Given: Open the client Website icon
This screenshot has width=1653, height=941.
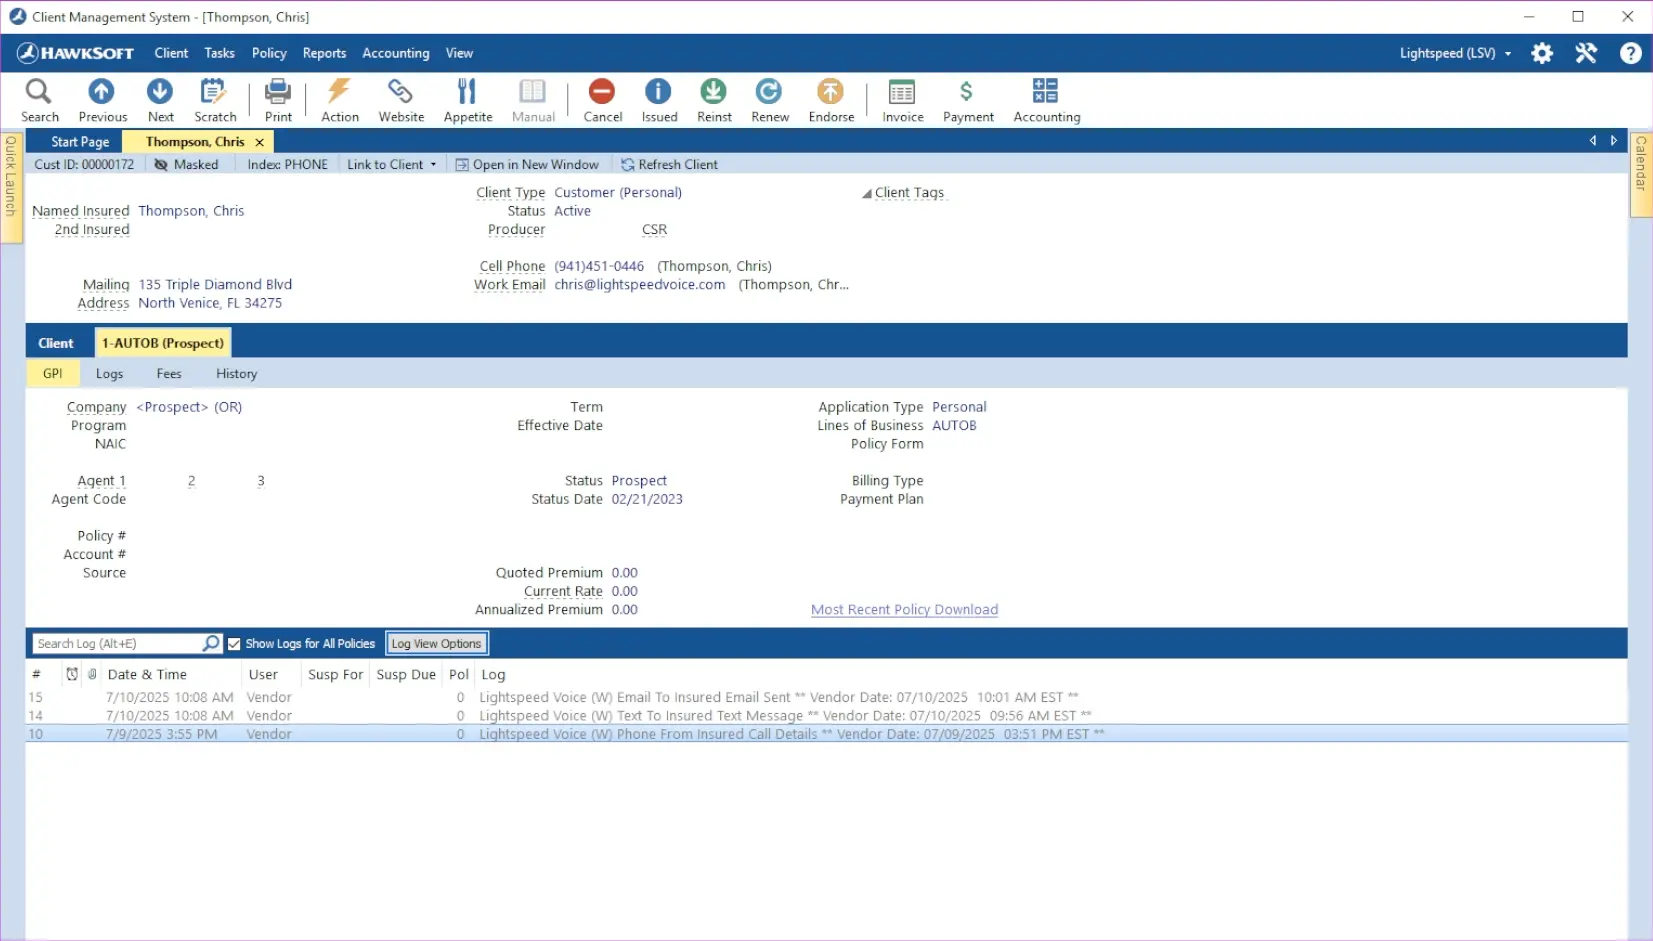Looking at the screenshot, I should 401,99.
